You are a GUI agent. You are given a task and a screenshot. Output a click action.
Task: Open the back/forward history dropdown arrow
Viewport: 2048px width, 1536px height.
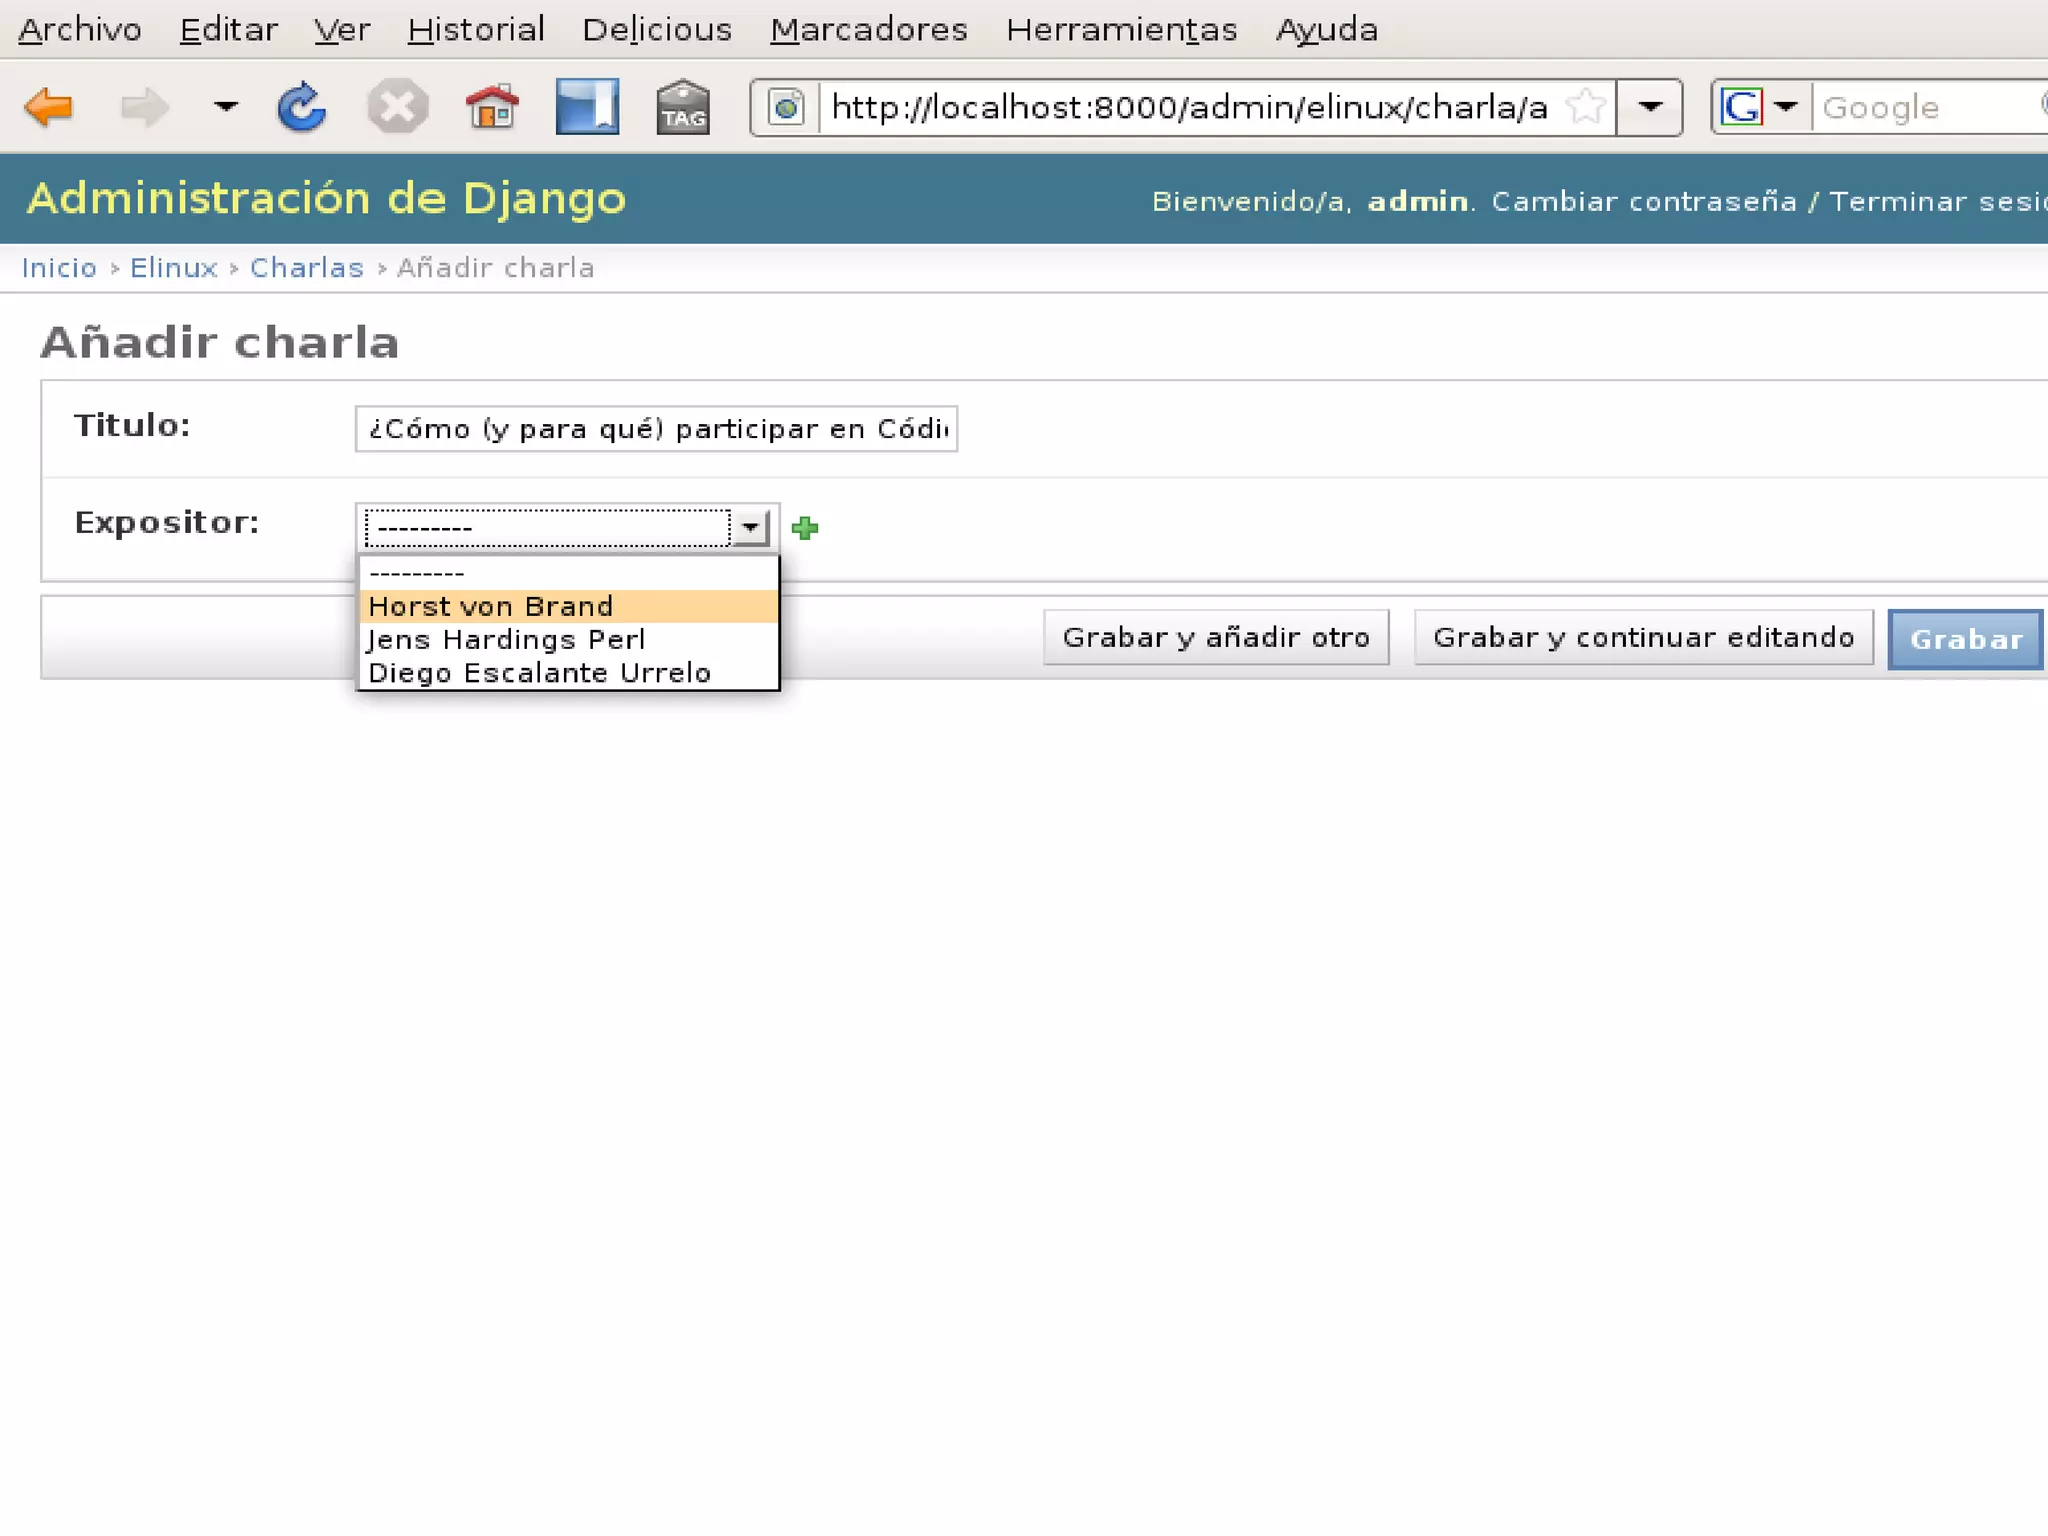(226, 106)
